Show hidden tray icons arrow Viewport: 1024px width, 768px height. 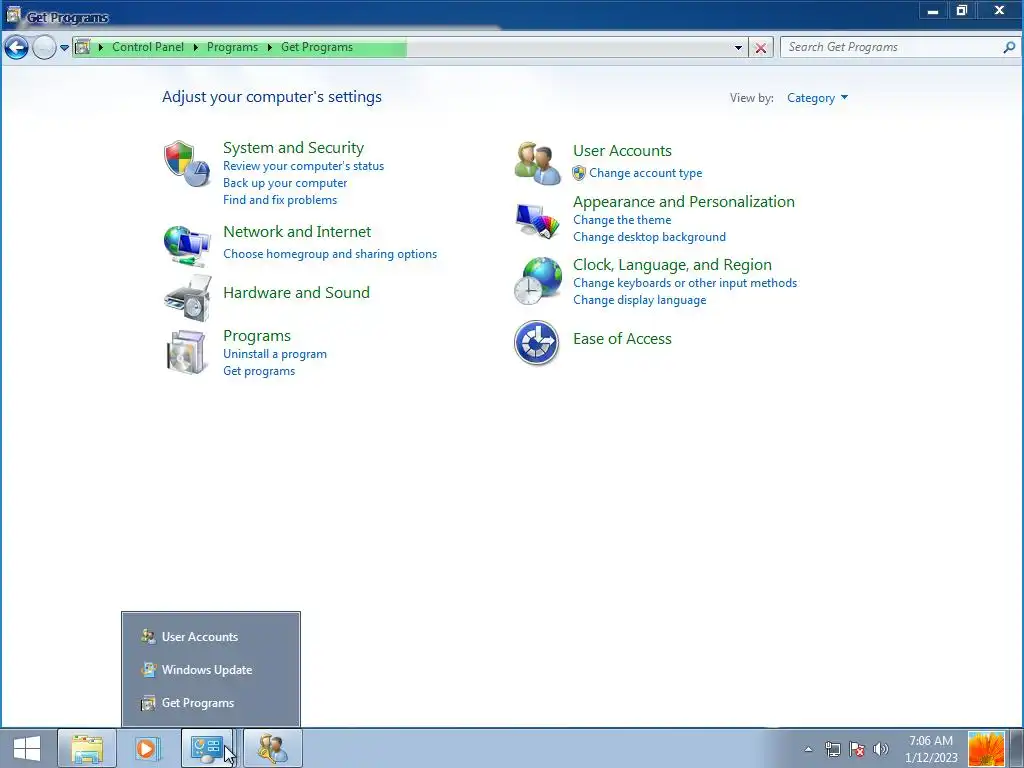[x=808, y=749]
